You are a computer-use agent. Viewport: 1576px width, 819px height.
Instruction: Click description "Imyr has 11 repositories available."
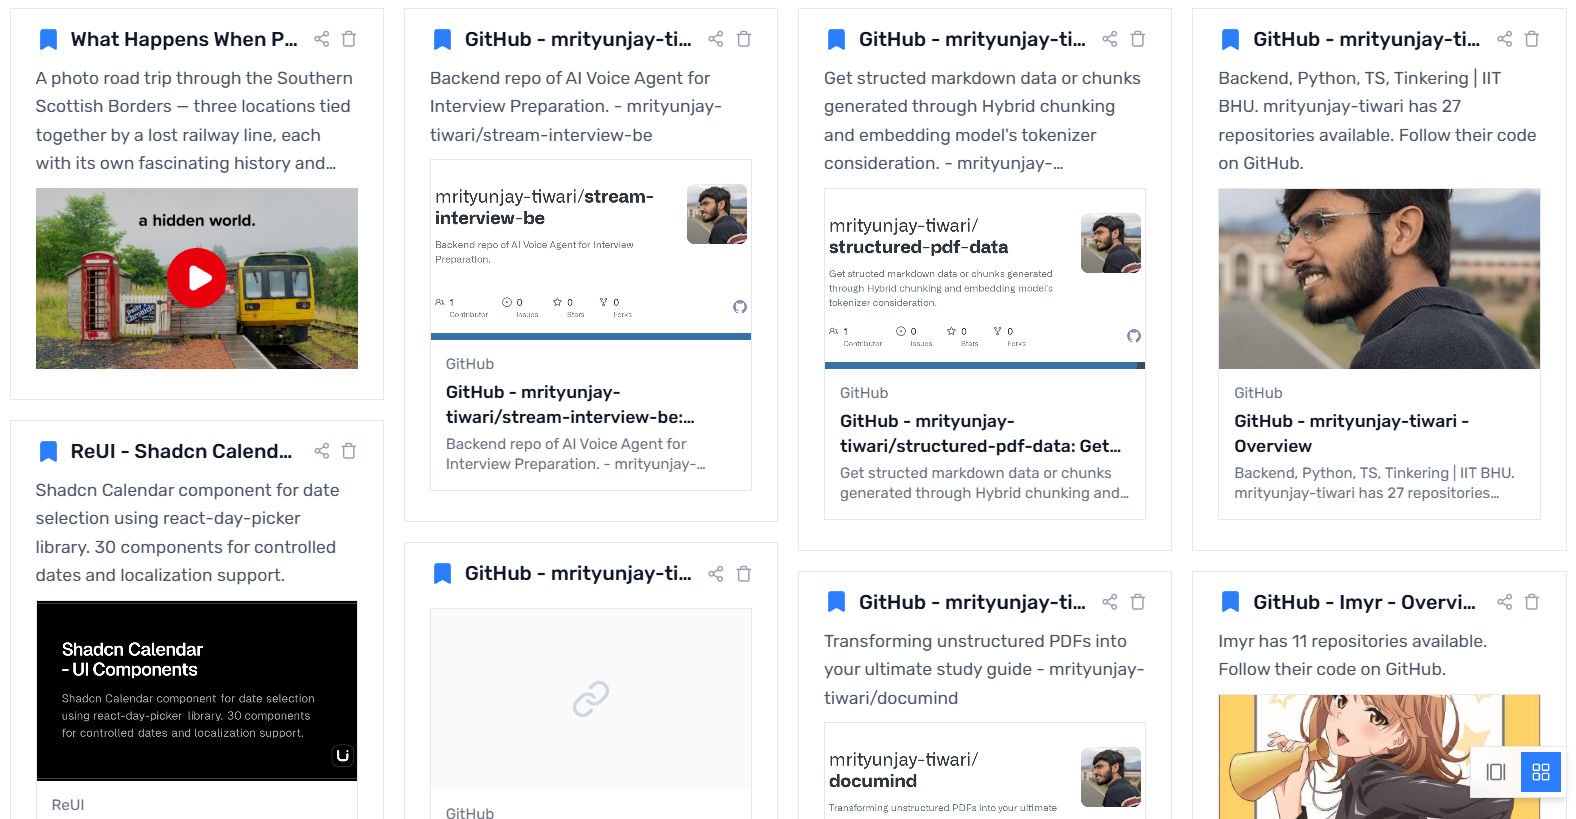tap(1352, 656)
